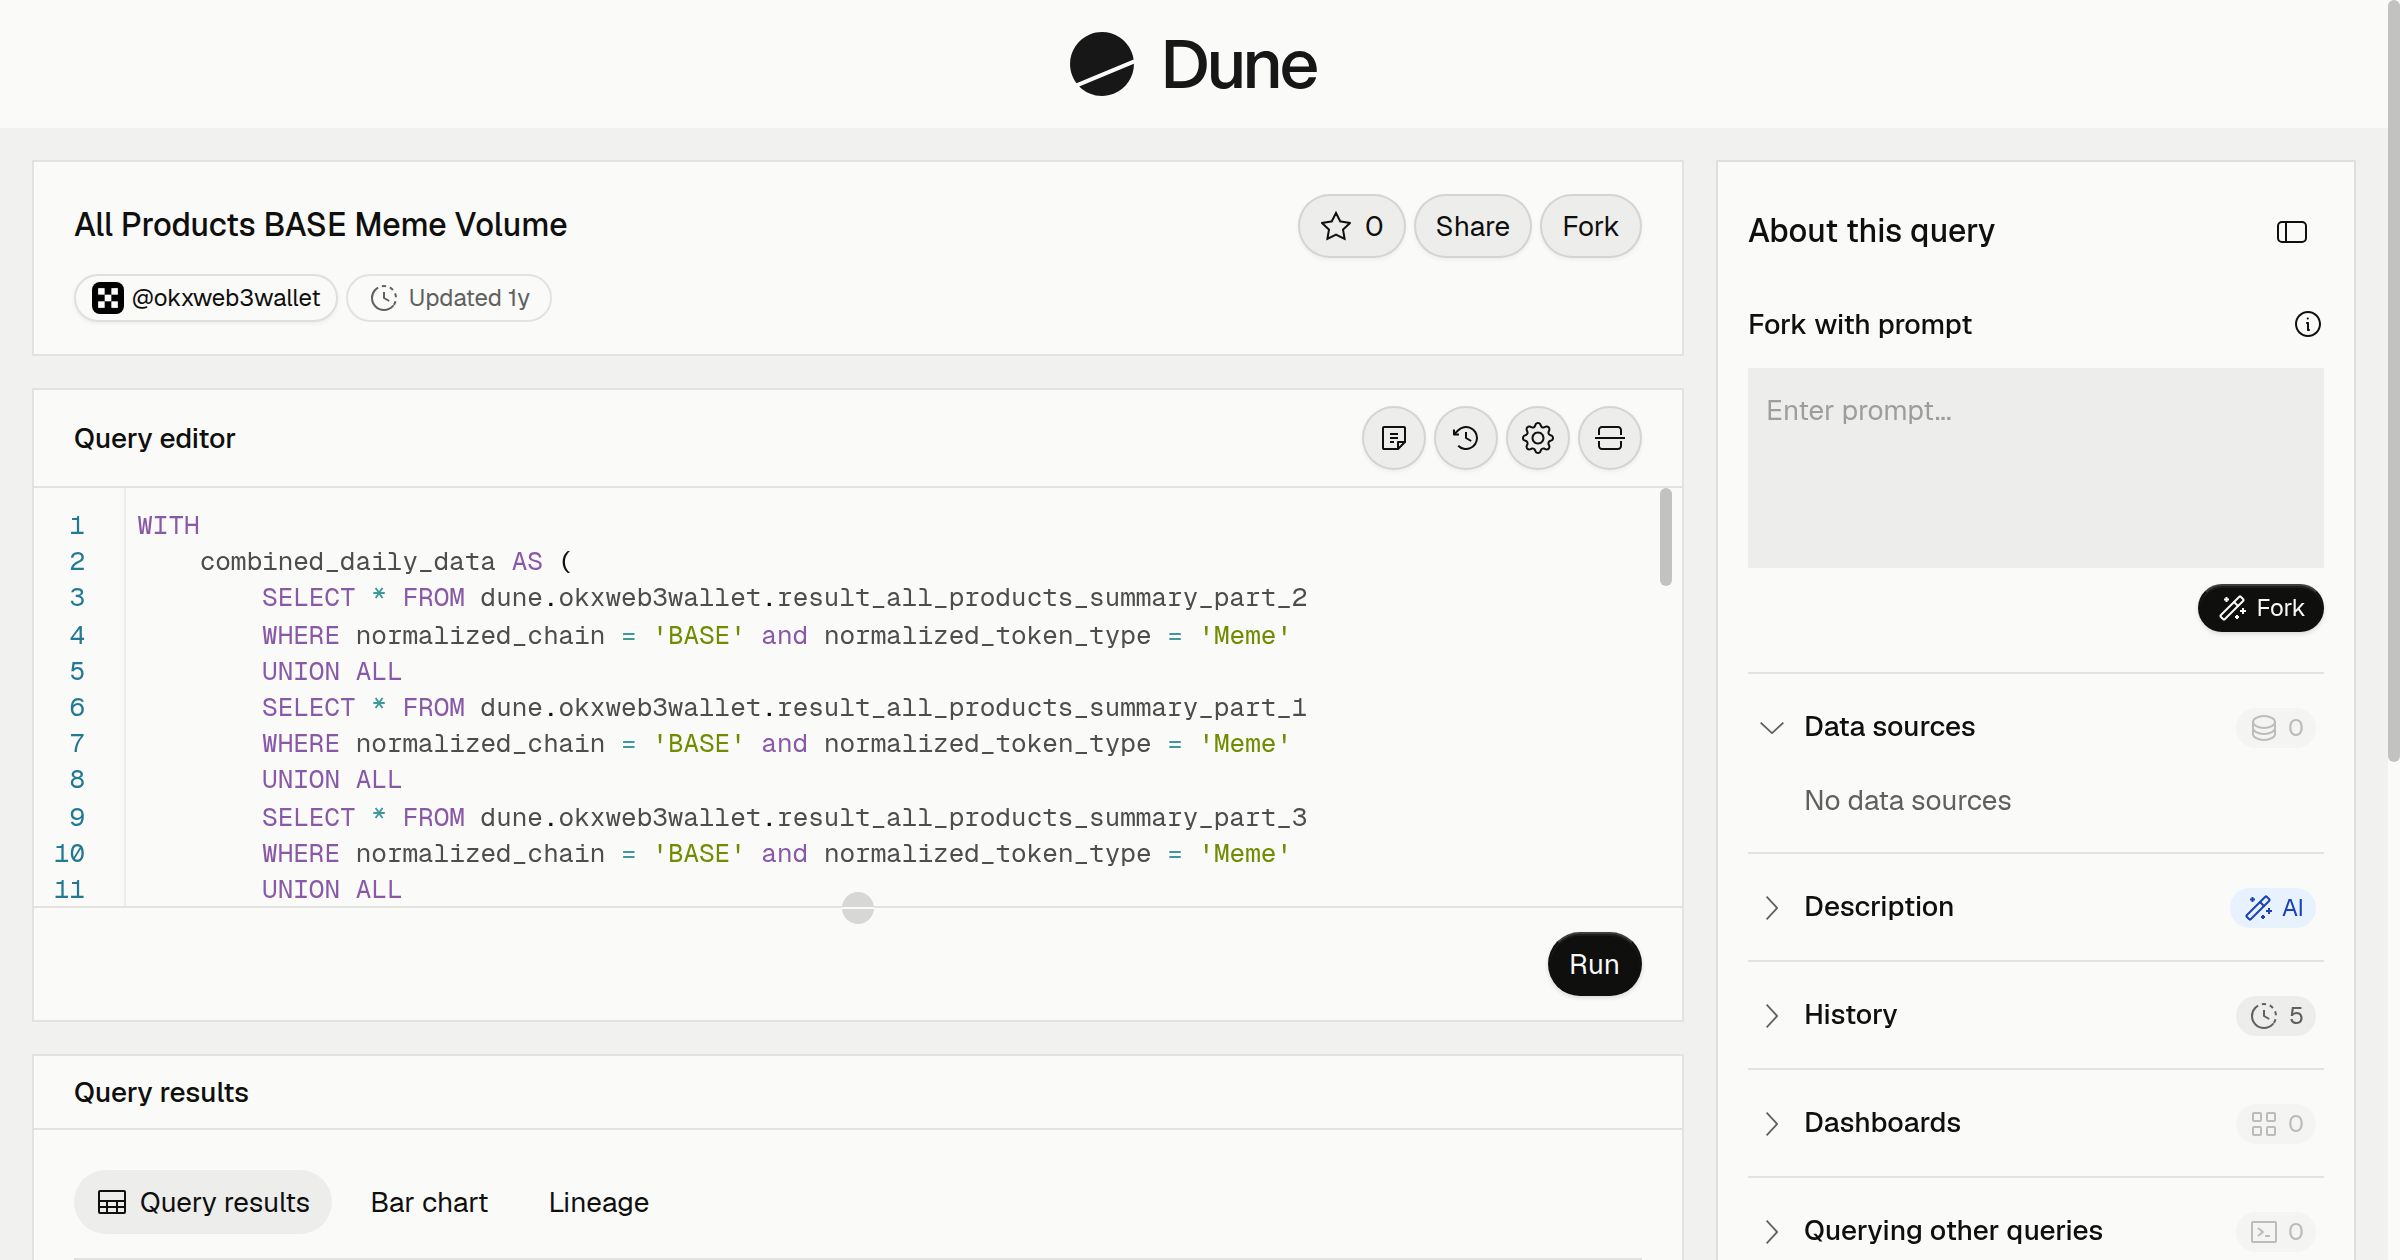Click the page vertical scrollbar
This screenshot has width=2400, height=1260.
pos(2393,380)
